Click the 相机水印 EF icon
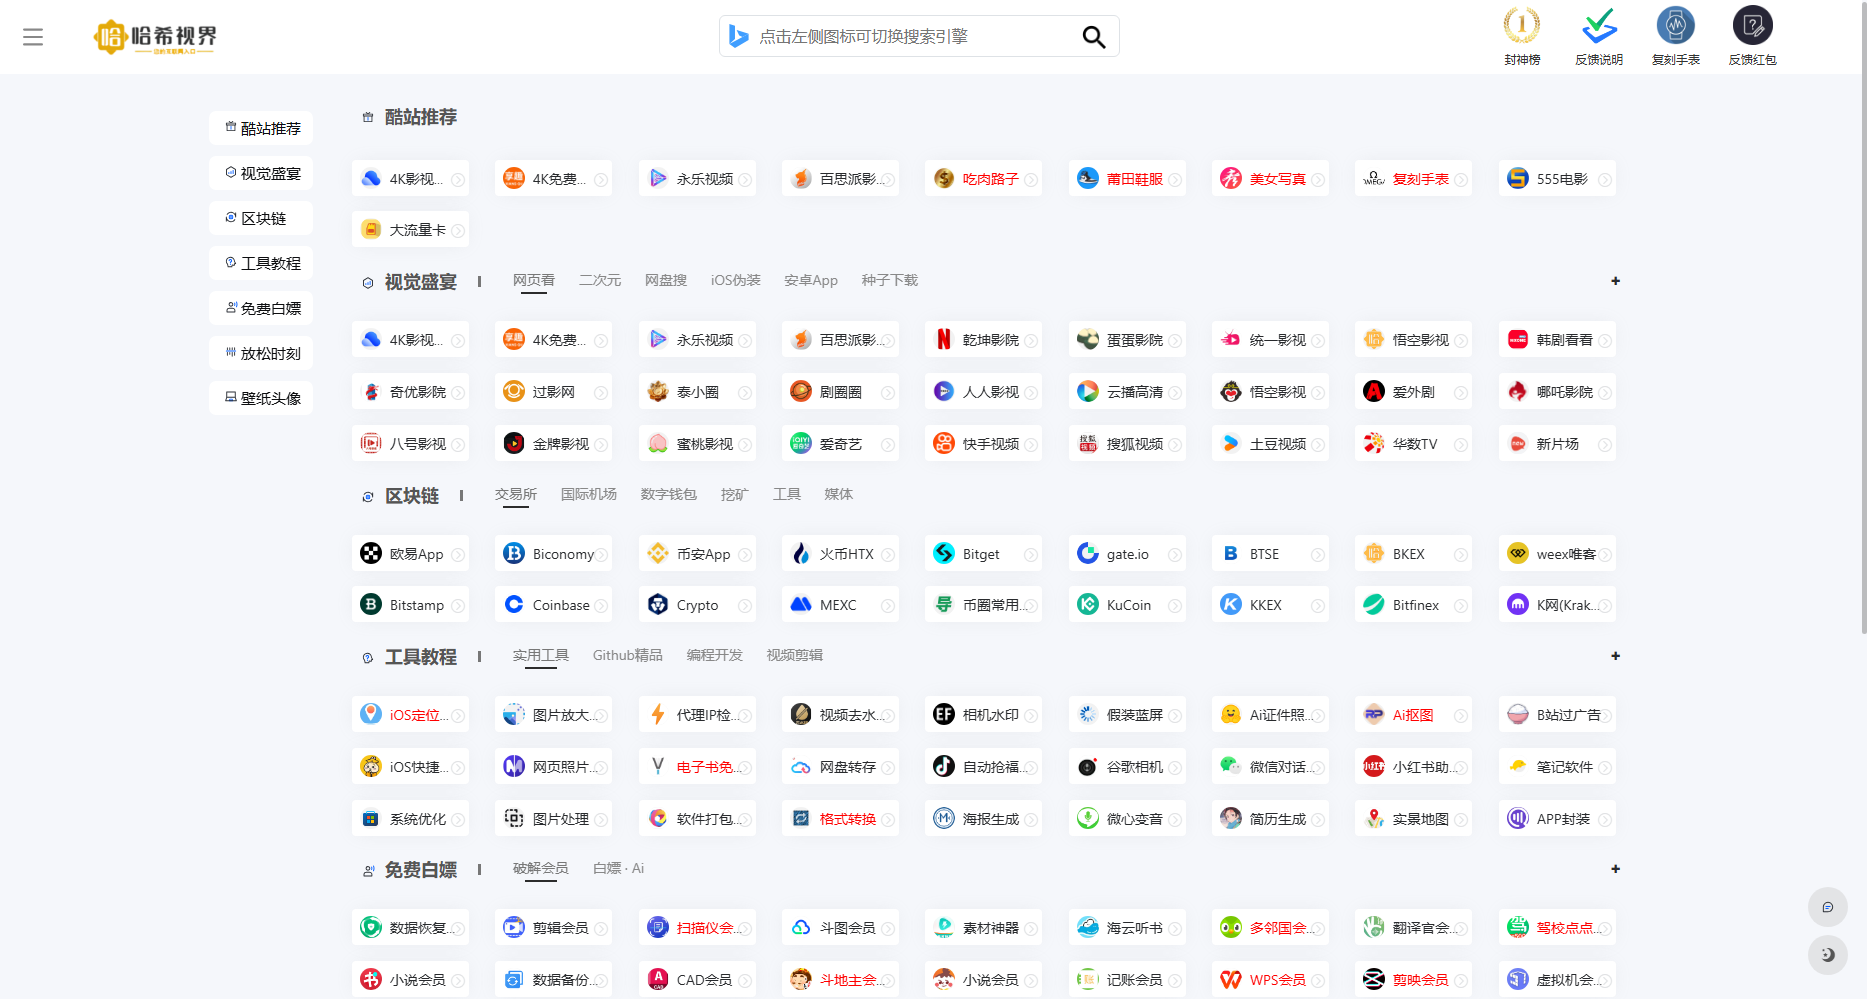Viewport: 1867px width, 999px height. (x=944, y=715)
